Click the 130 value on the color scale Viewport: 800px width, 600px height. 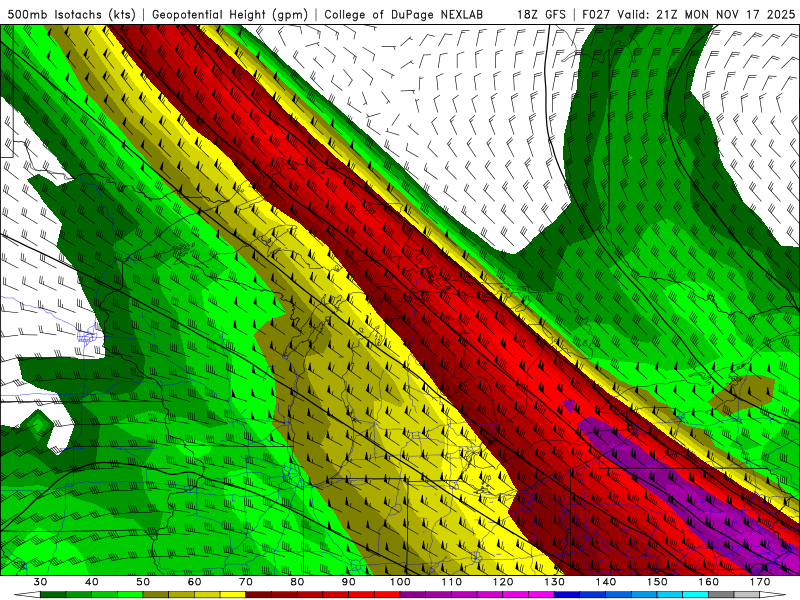[x=555, y=582]
